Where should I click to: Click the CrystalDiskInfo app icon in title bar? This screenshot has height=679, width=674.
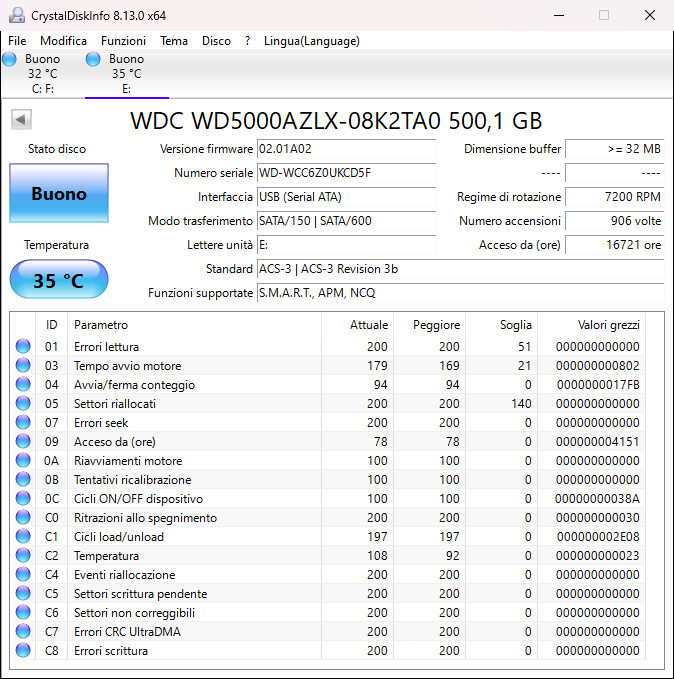click(x=17, y=15)
